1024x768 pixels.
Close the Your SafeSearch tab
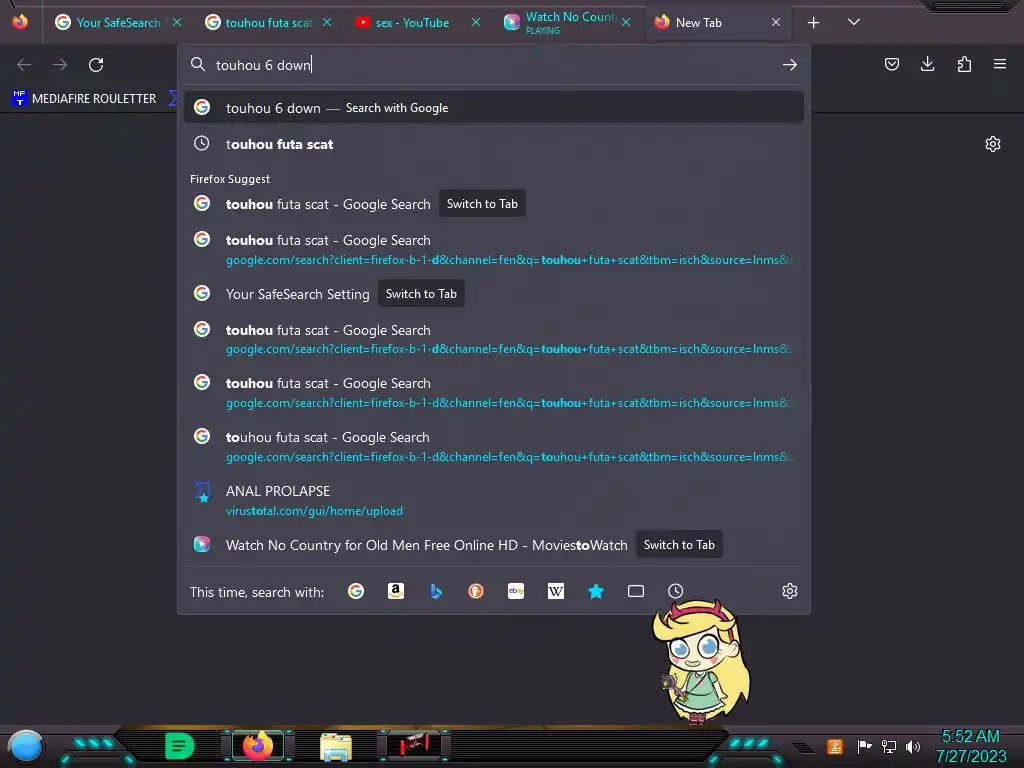177,22
